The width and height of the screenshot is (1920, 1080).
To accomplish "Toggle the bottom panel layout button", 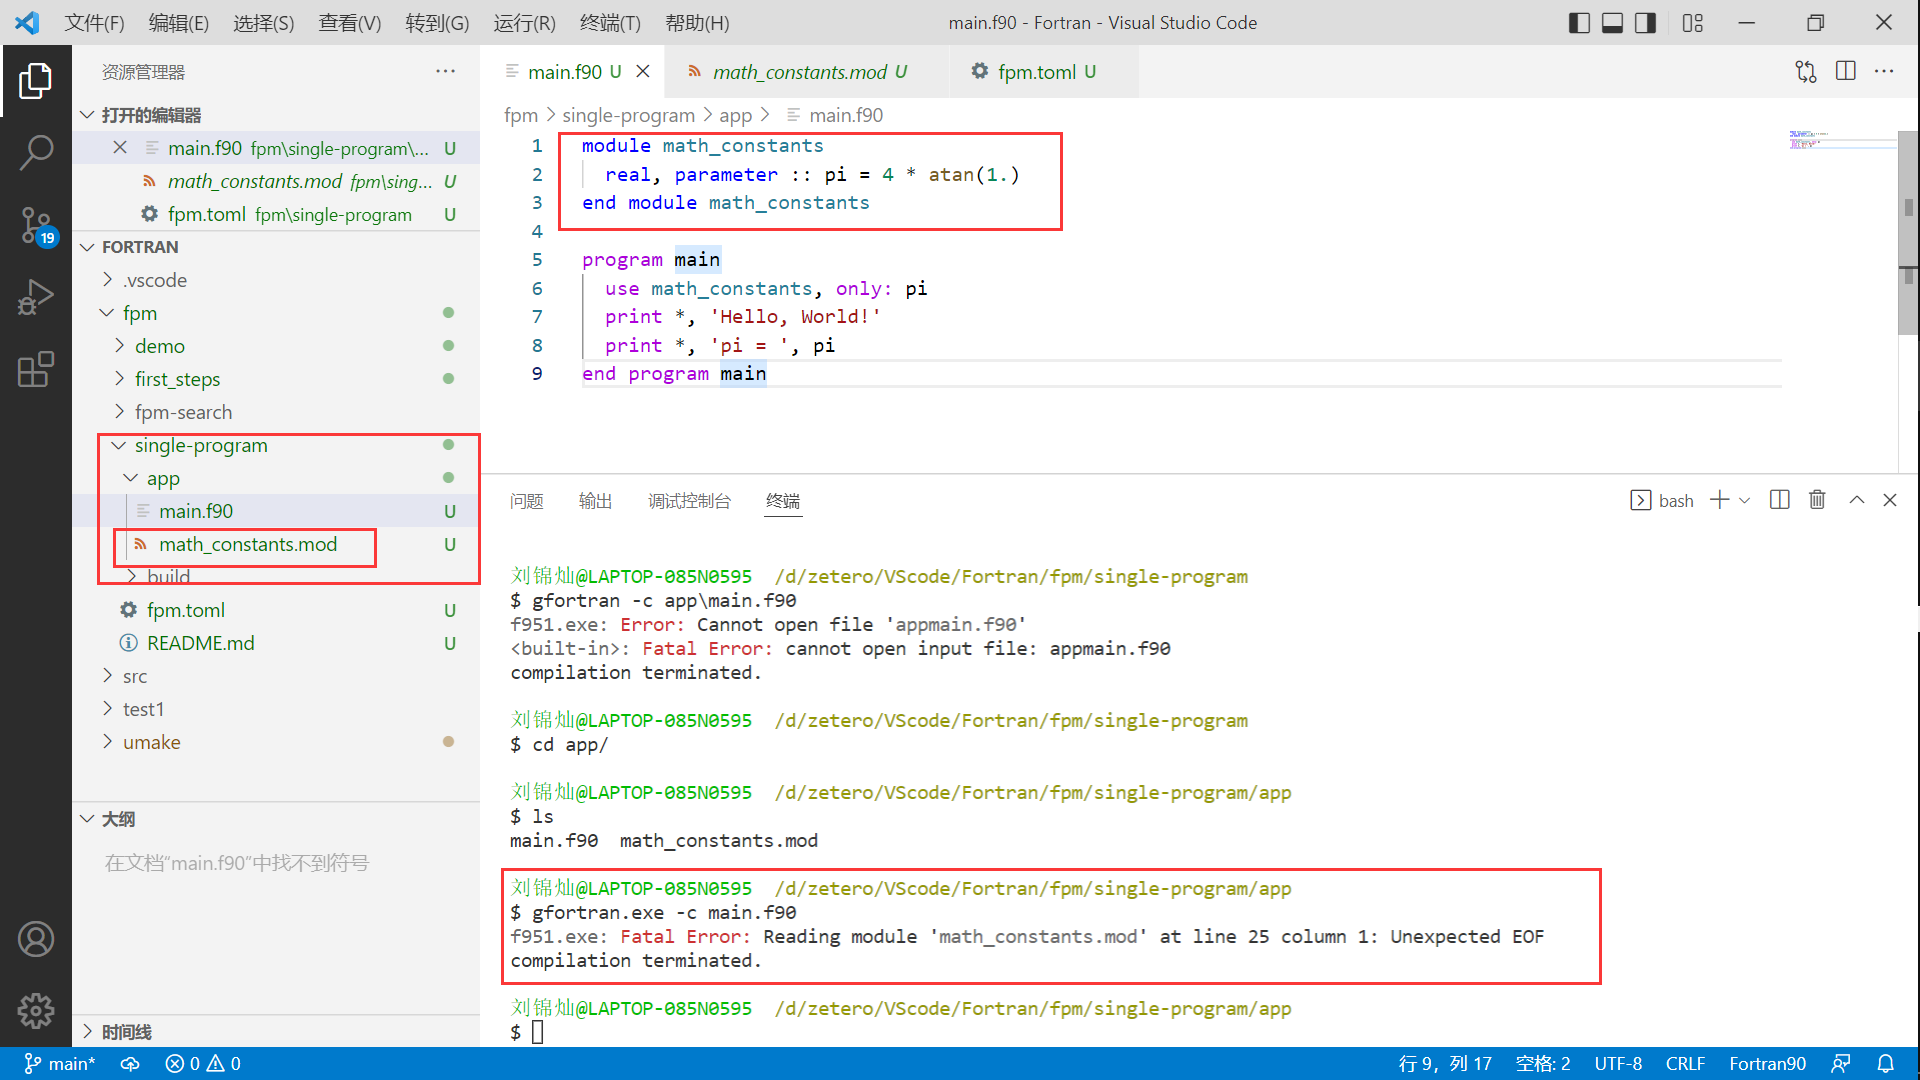I will click(1612, 22).
